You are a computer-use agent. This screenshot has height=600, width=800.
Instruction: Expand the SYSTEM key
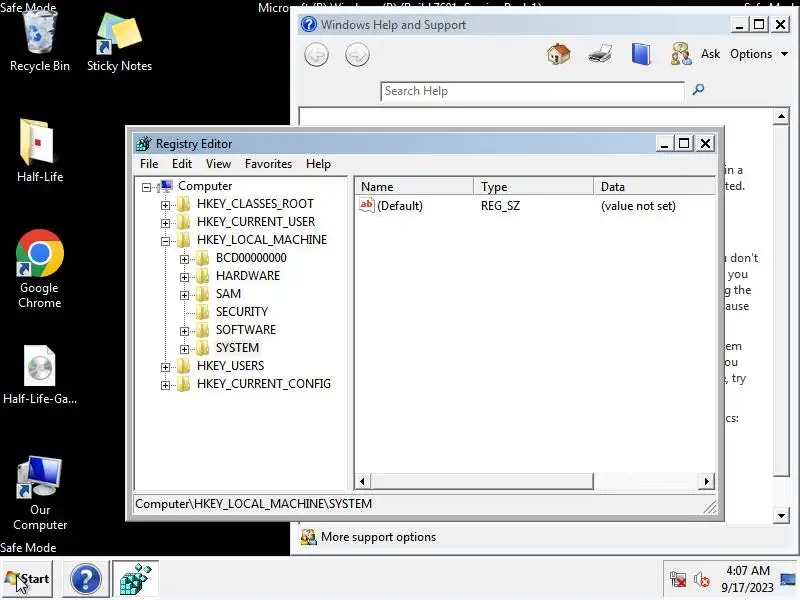[x=184, y=349]
